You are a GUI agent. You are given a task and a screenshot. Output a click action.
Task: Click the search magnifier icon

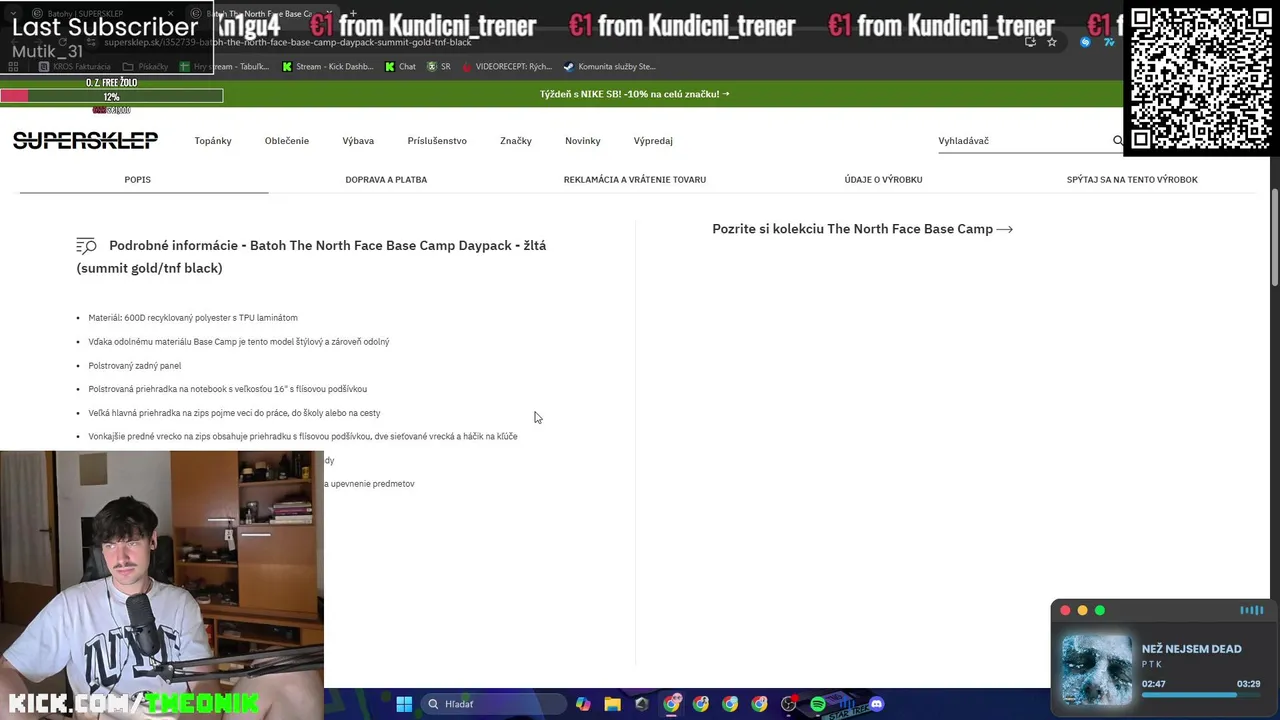(x=1118, y=141)
